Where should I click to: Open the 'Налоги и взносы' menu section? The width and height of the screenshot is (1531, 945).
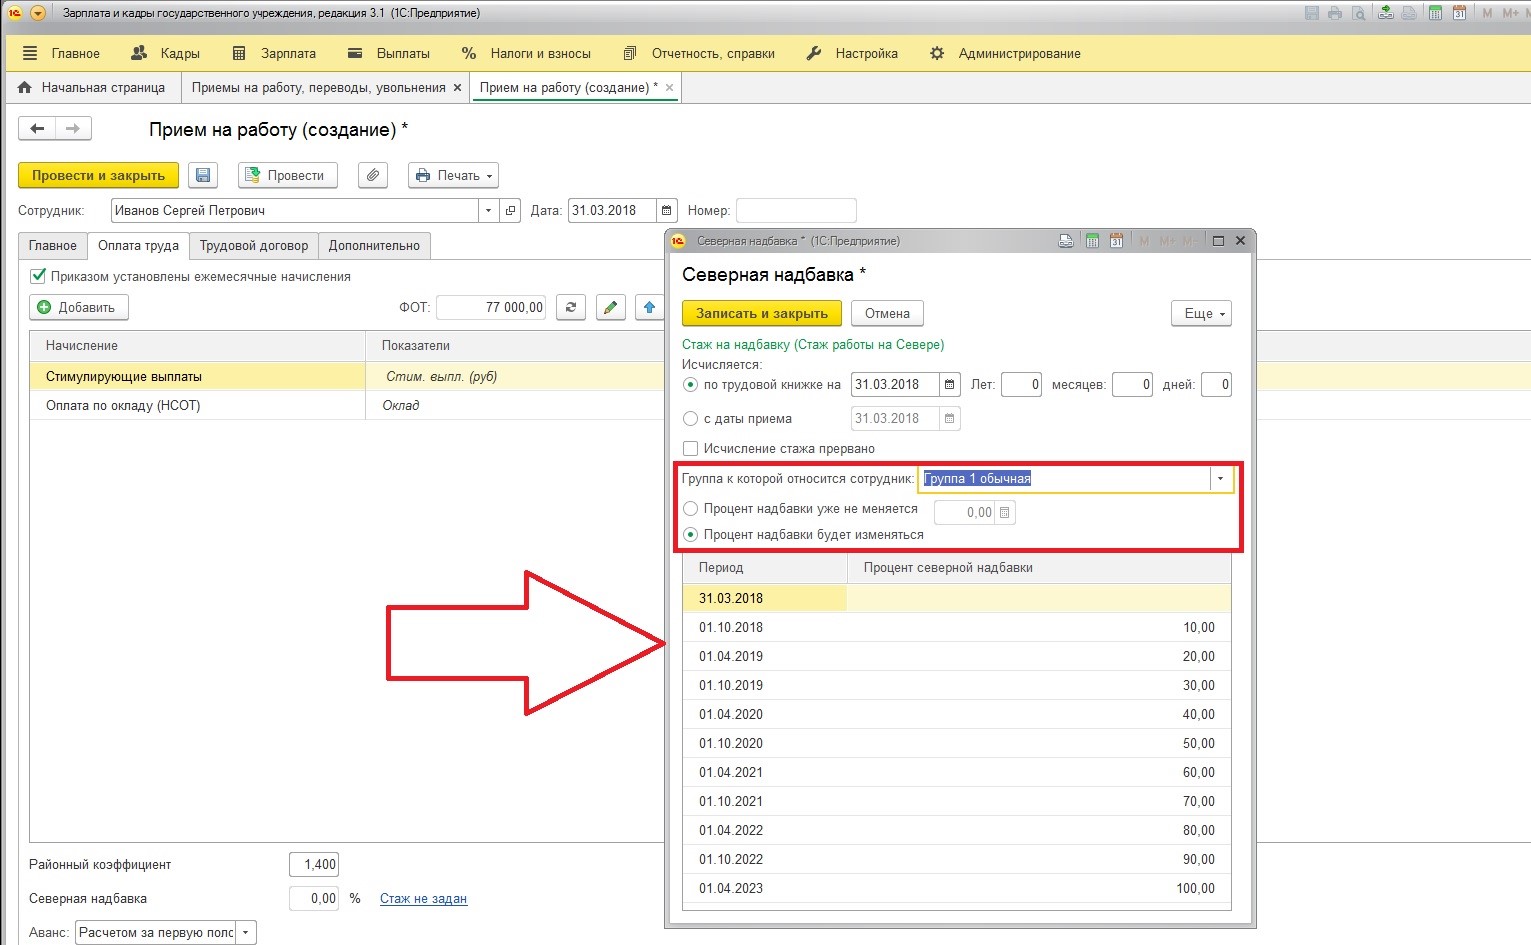pyautogui.click(x=526, y=53)
